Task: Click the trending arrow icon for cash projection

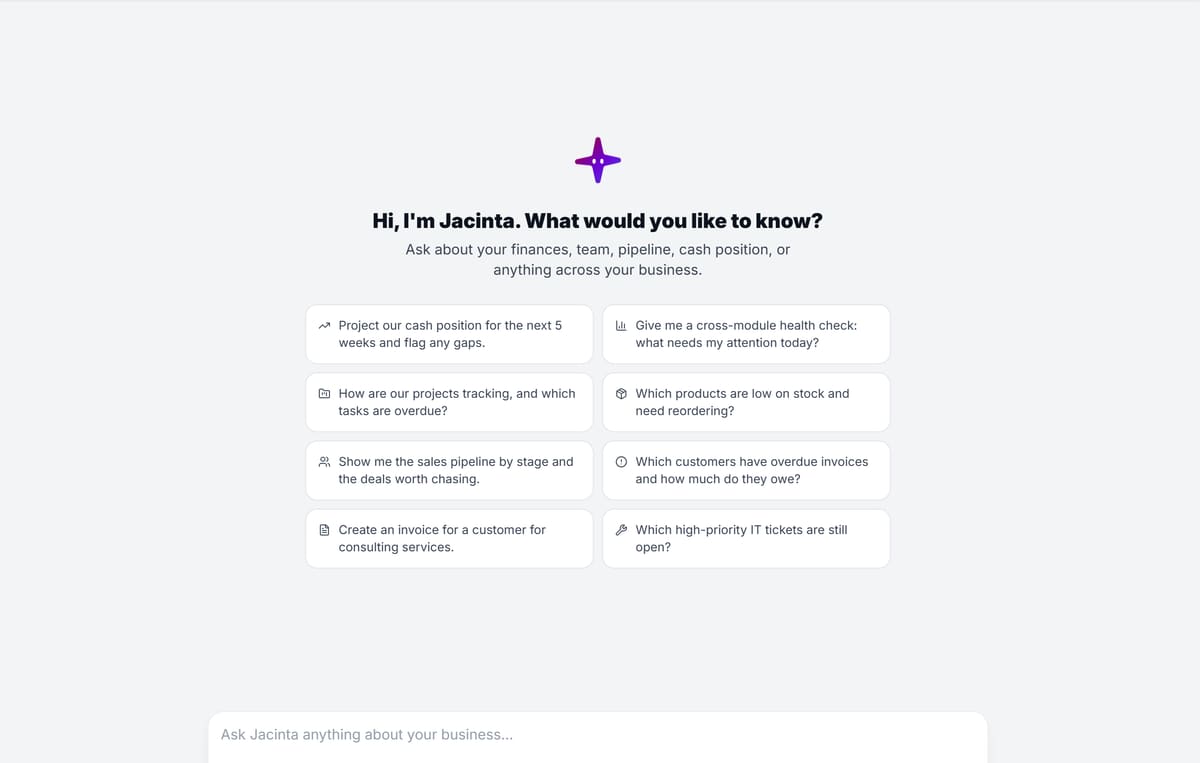Action: (x=324, y=326)
